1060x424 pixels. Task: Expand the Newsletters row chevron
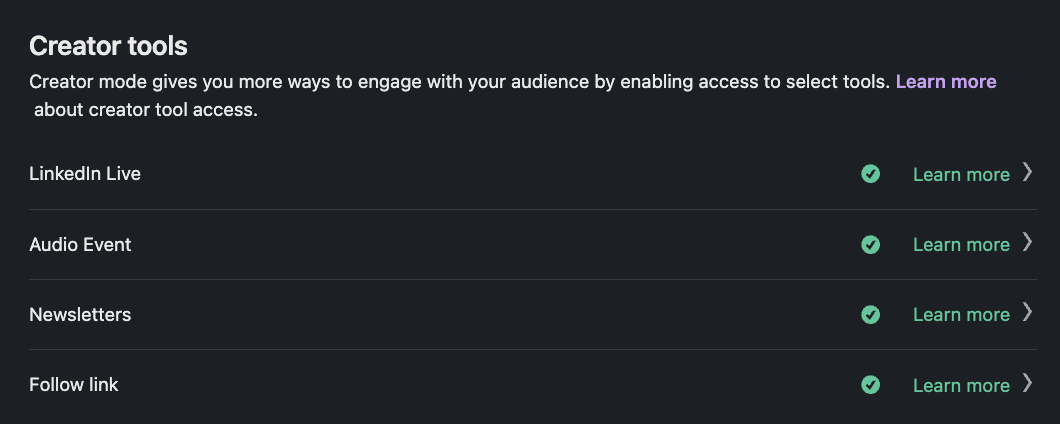(1027, 312)
